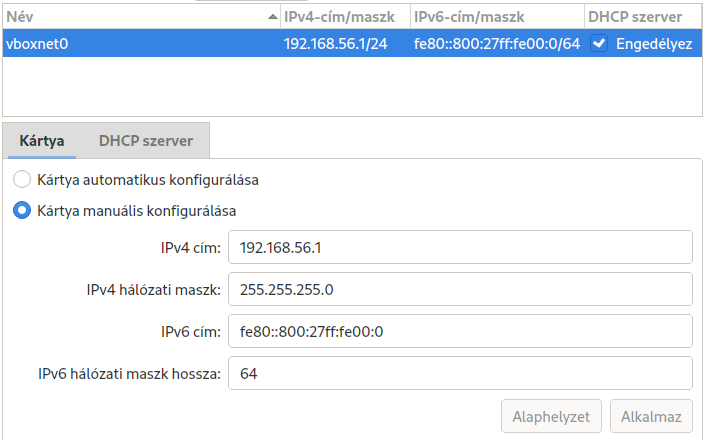Uncheck the Engedélyez DHCP server checkbox
The image size is (704, 440).
tap(599, 44)
